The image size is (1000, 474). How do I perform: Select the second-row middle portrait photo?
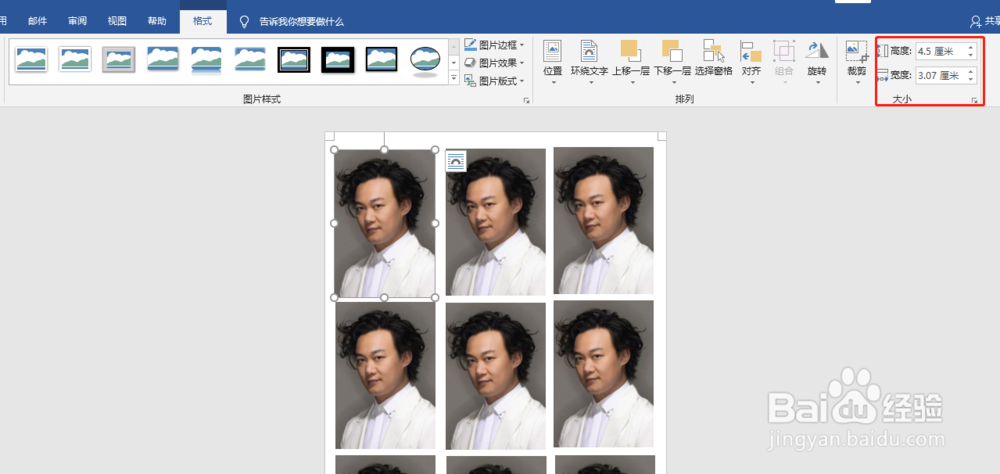pos(496,376)
